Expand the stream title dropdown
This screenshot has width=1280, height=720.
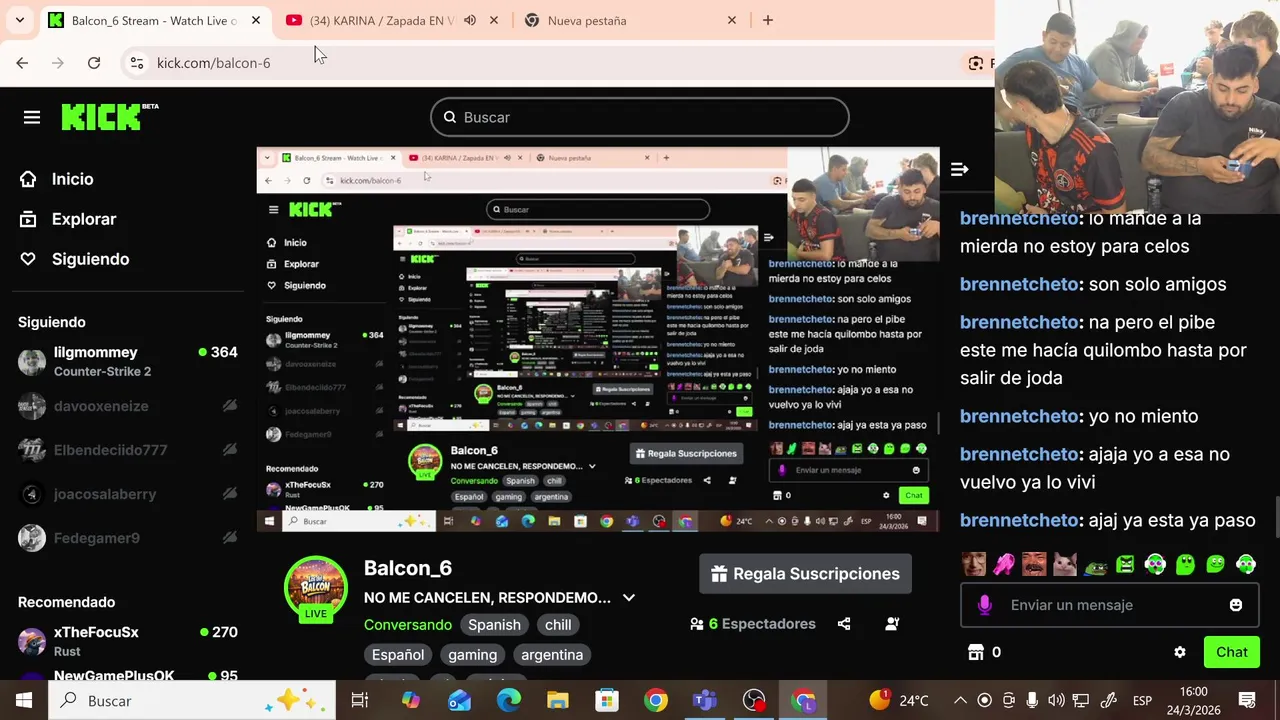pos(628,598)
